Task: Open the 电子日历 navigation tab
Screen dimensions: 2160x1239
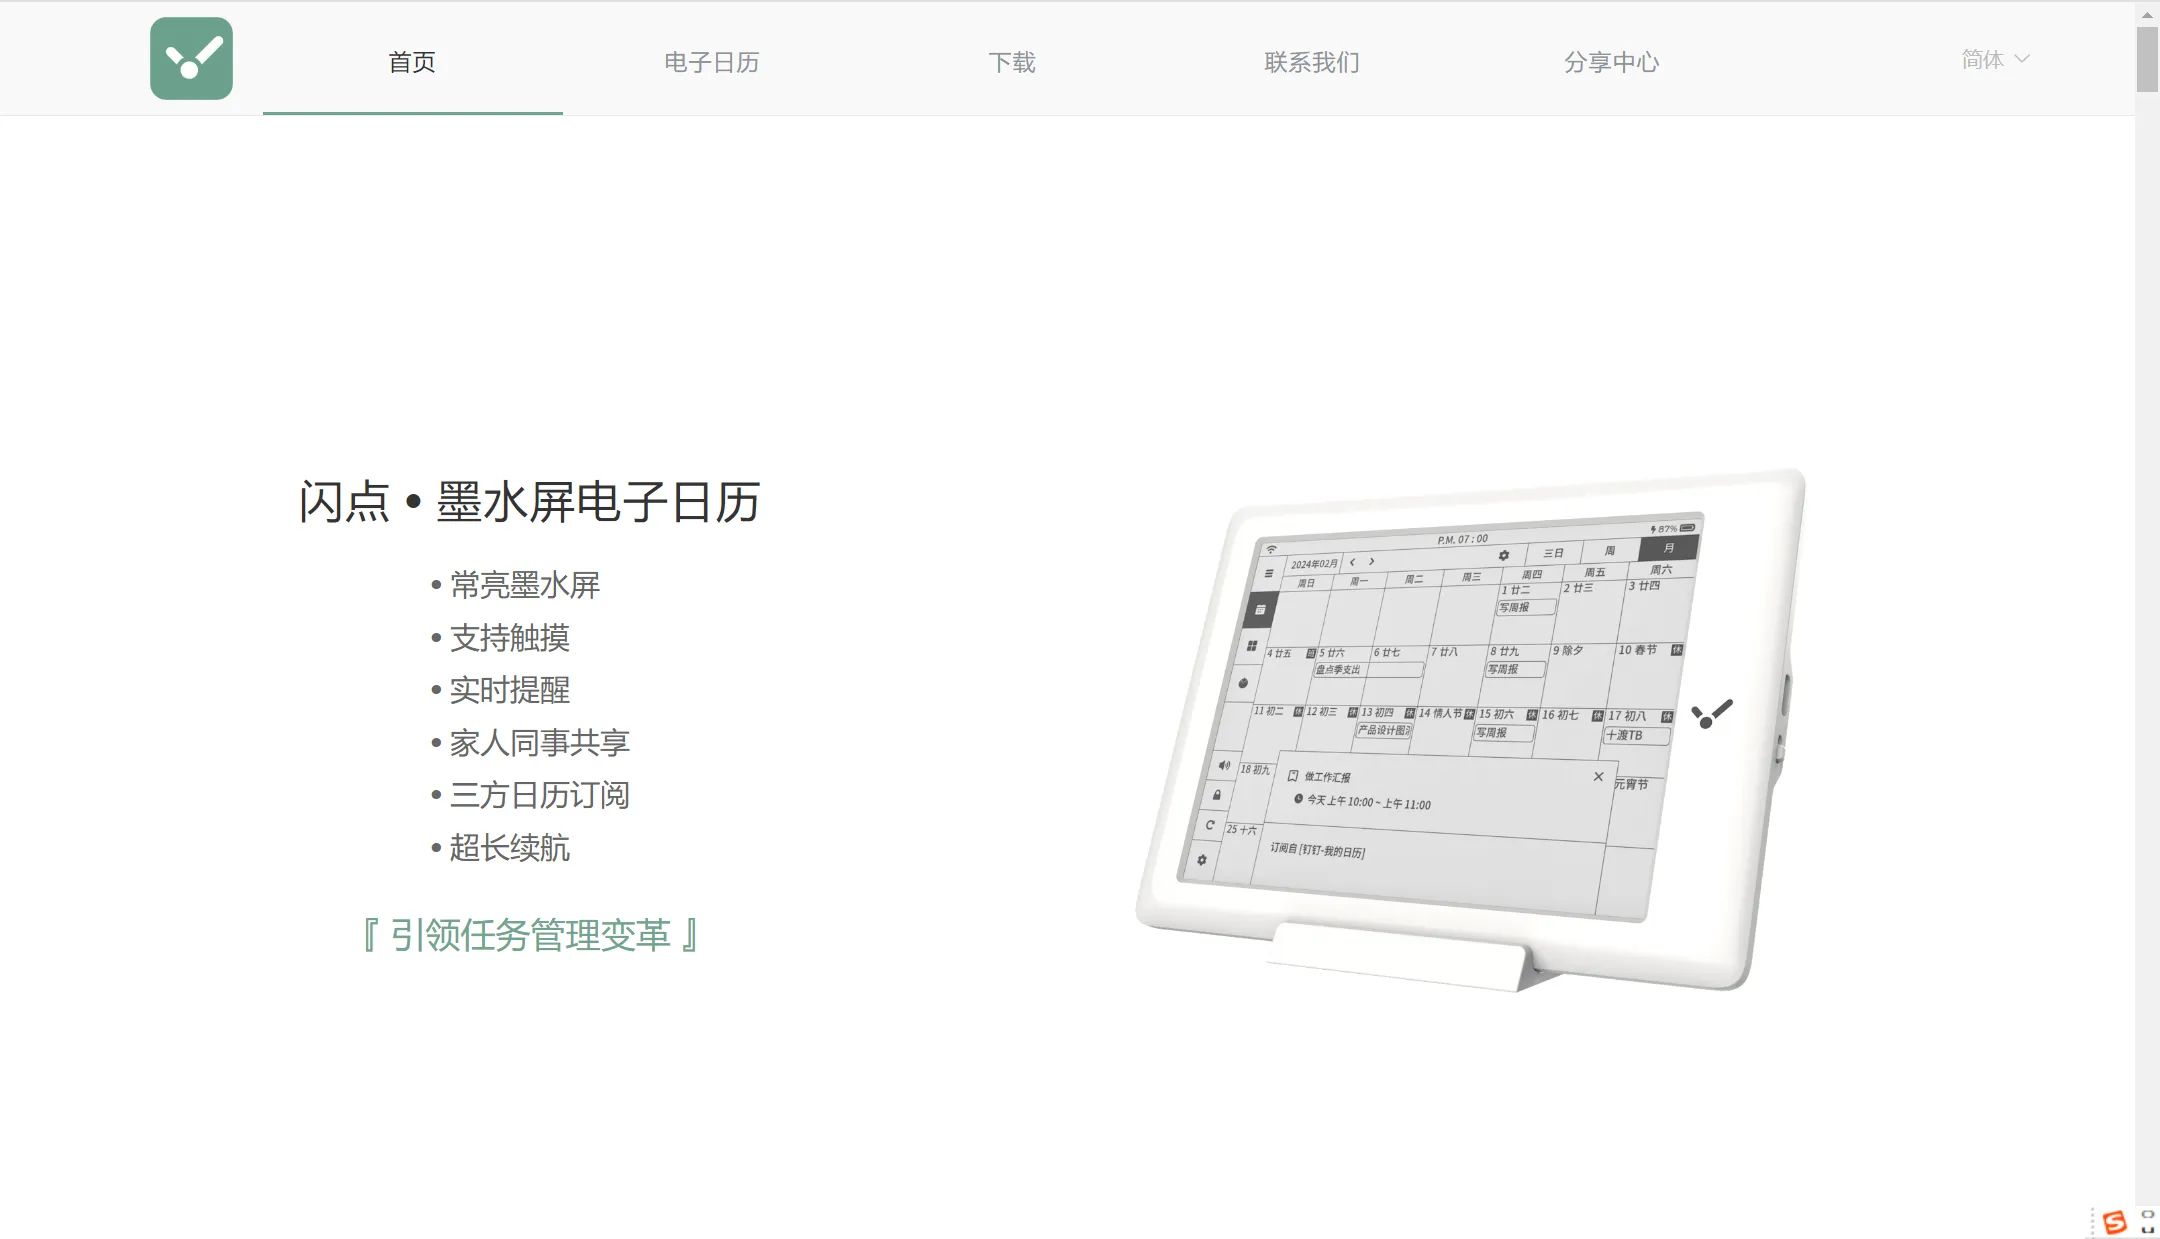Action: pos(711,62)
